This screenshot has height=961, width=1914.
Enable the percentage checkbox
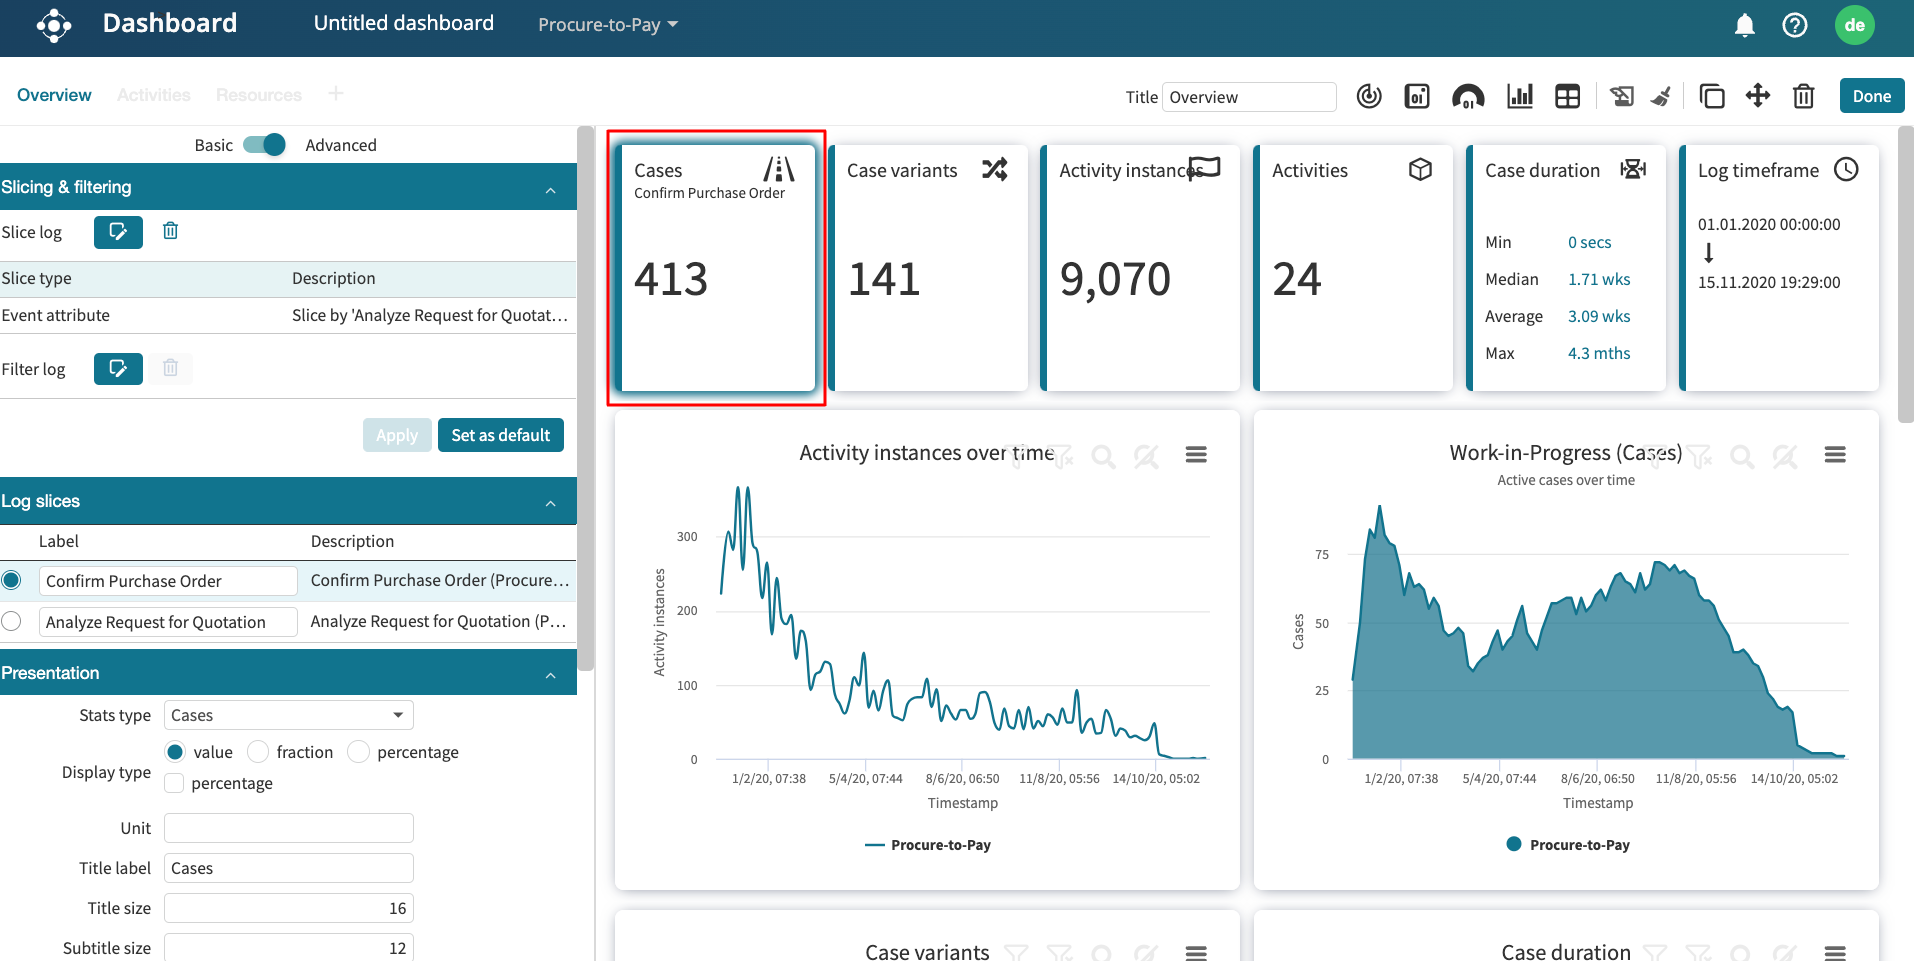click(174, 783)
